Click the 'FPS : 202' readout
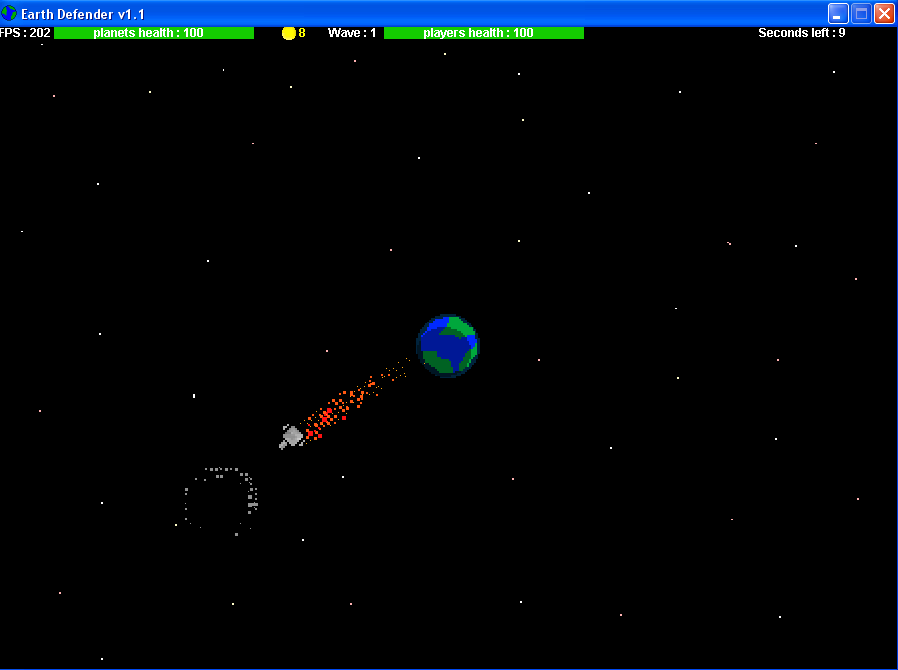The width and height of the screenshot is (898, 670). (x=25, y=33)
